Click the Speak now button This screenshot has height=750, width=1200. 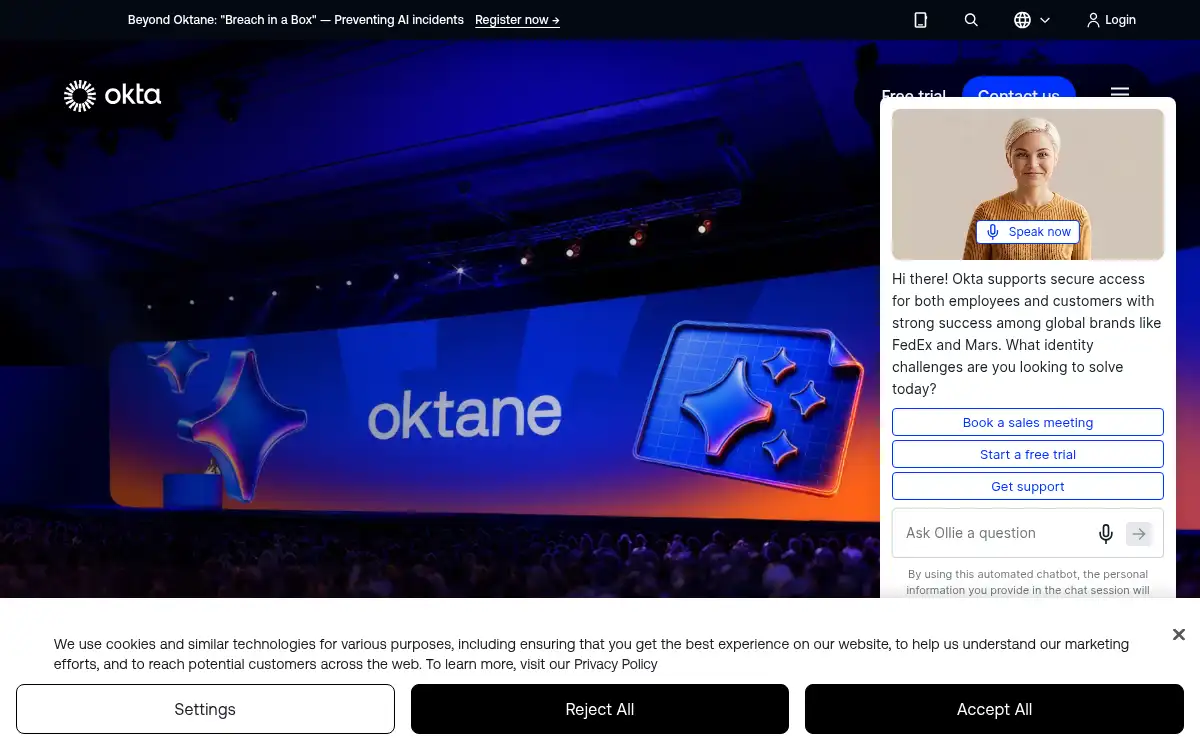1028,232
